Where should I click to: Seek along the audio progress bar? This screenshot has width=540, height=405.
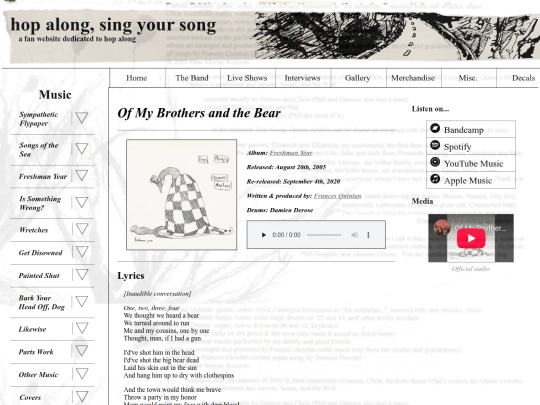[324, 235]
